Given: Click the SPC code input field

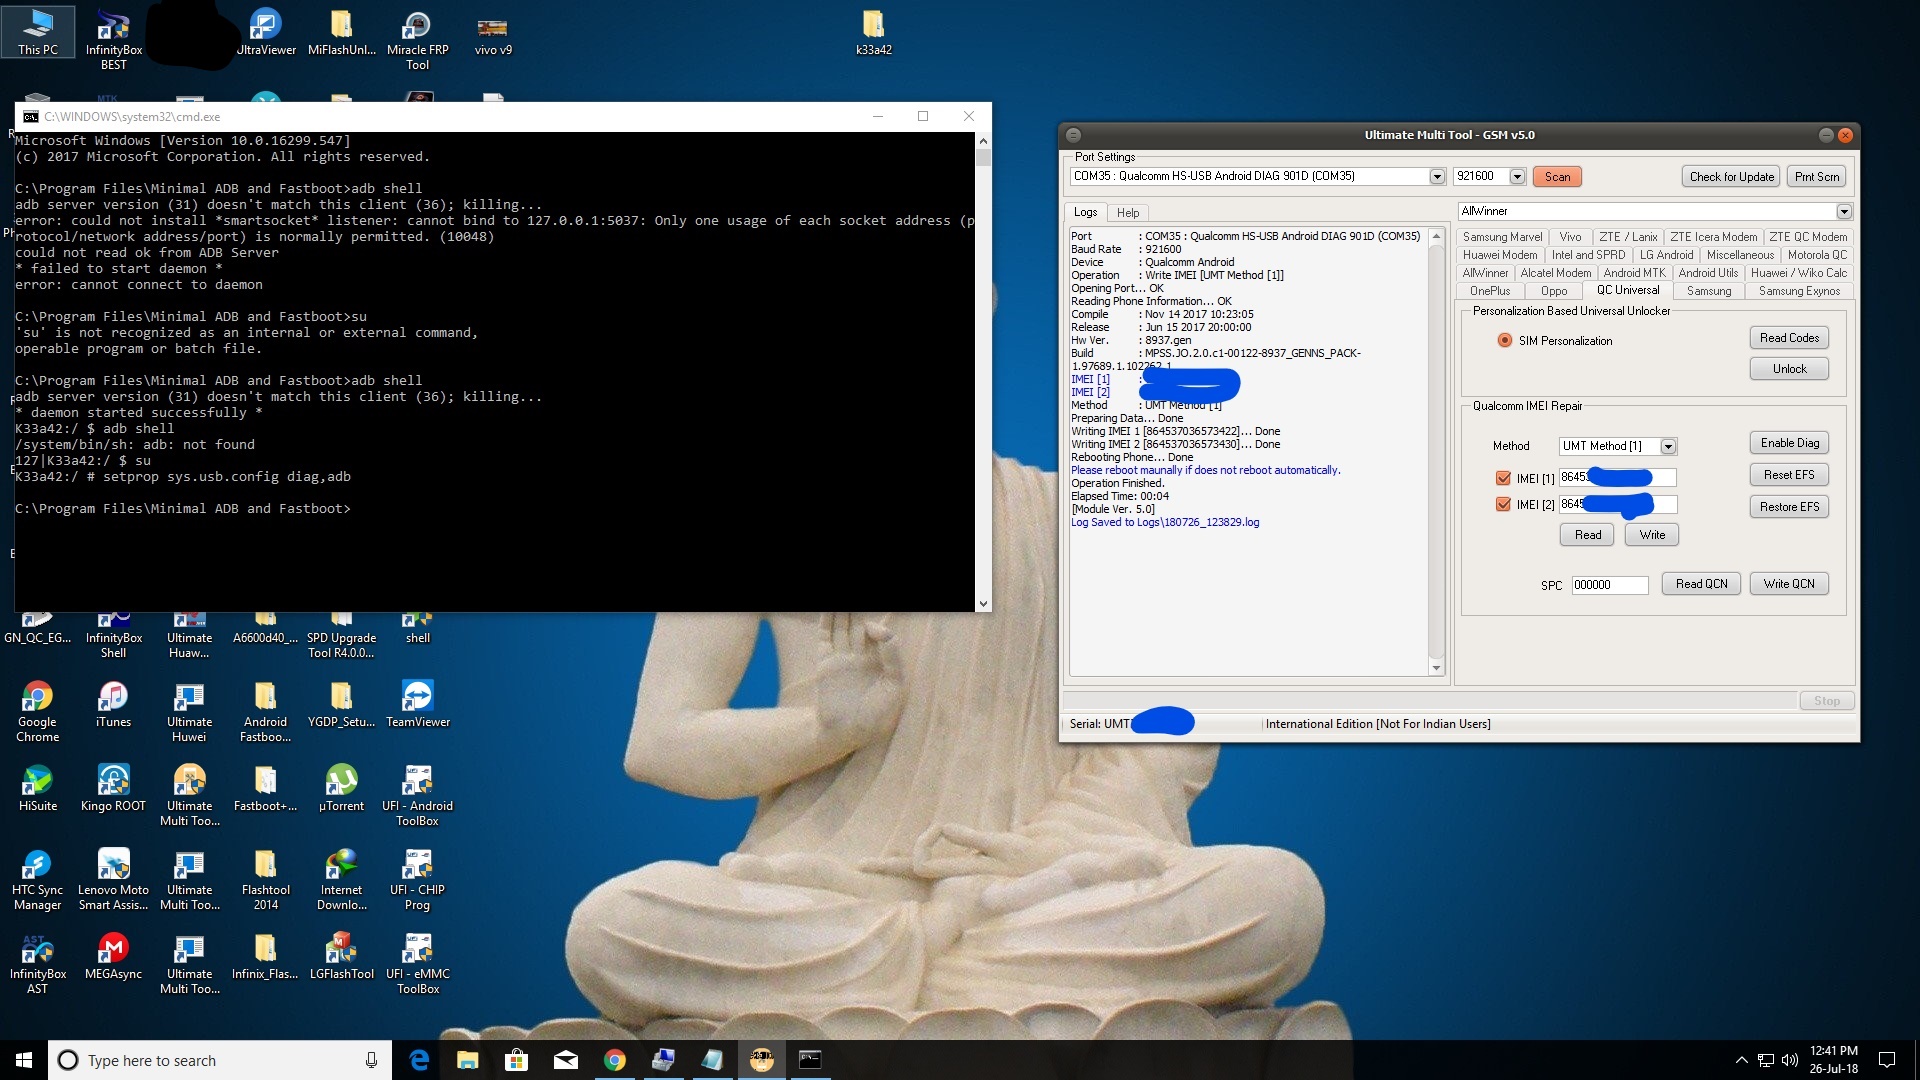Looking at the screenshot, I should (1609, 585).
